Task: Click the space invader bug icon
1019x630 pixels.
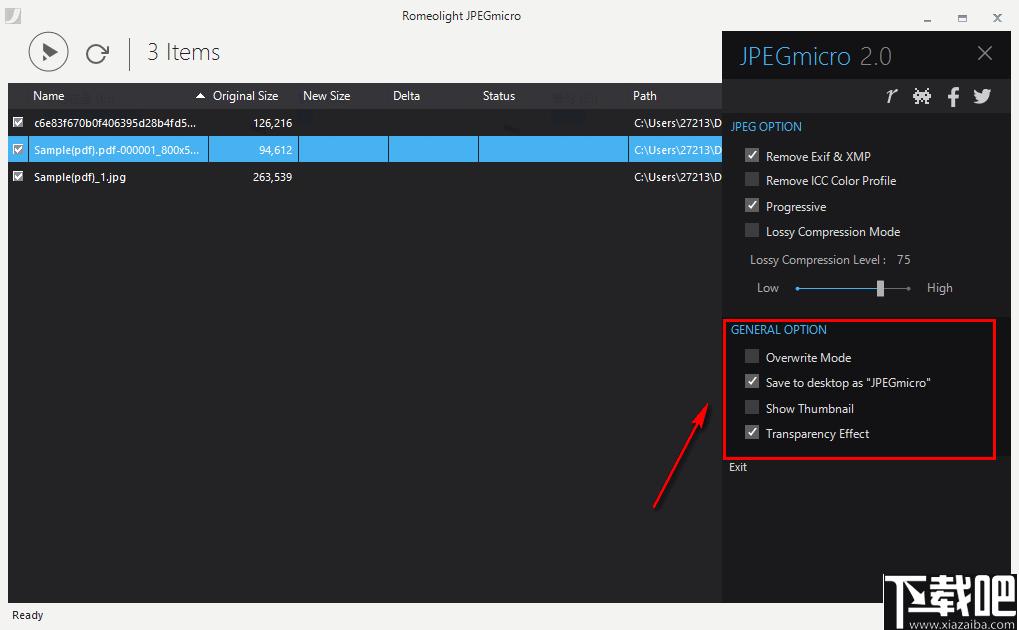Action: click(922, 96)
